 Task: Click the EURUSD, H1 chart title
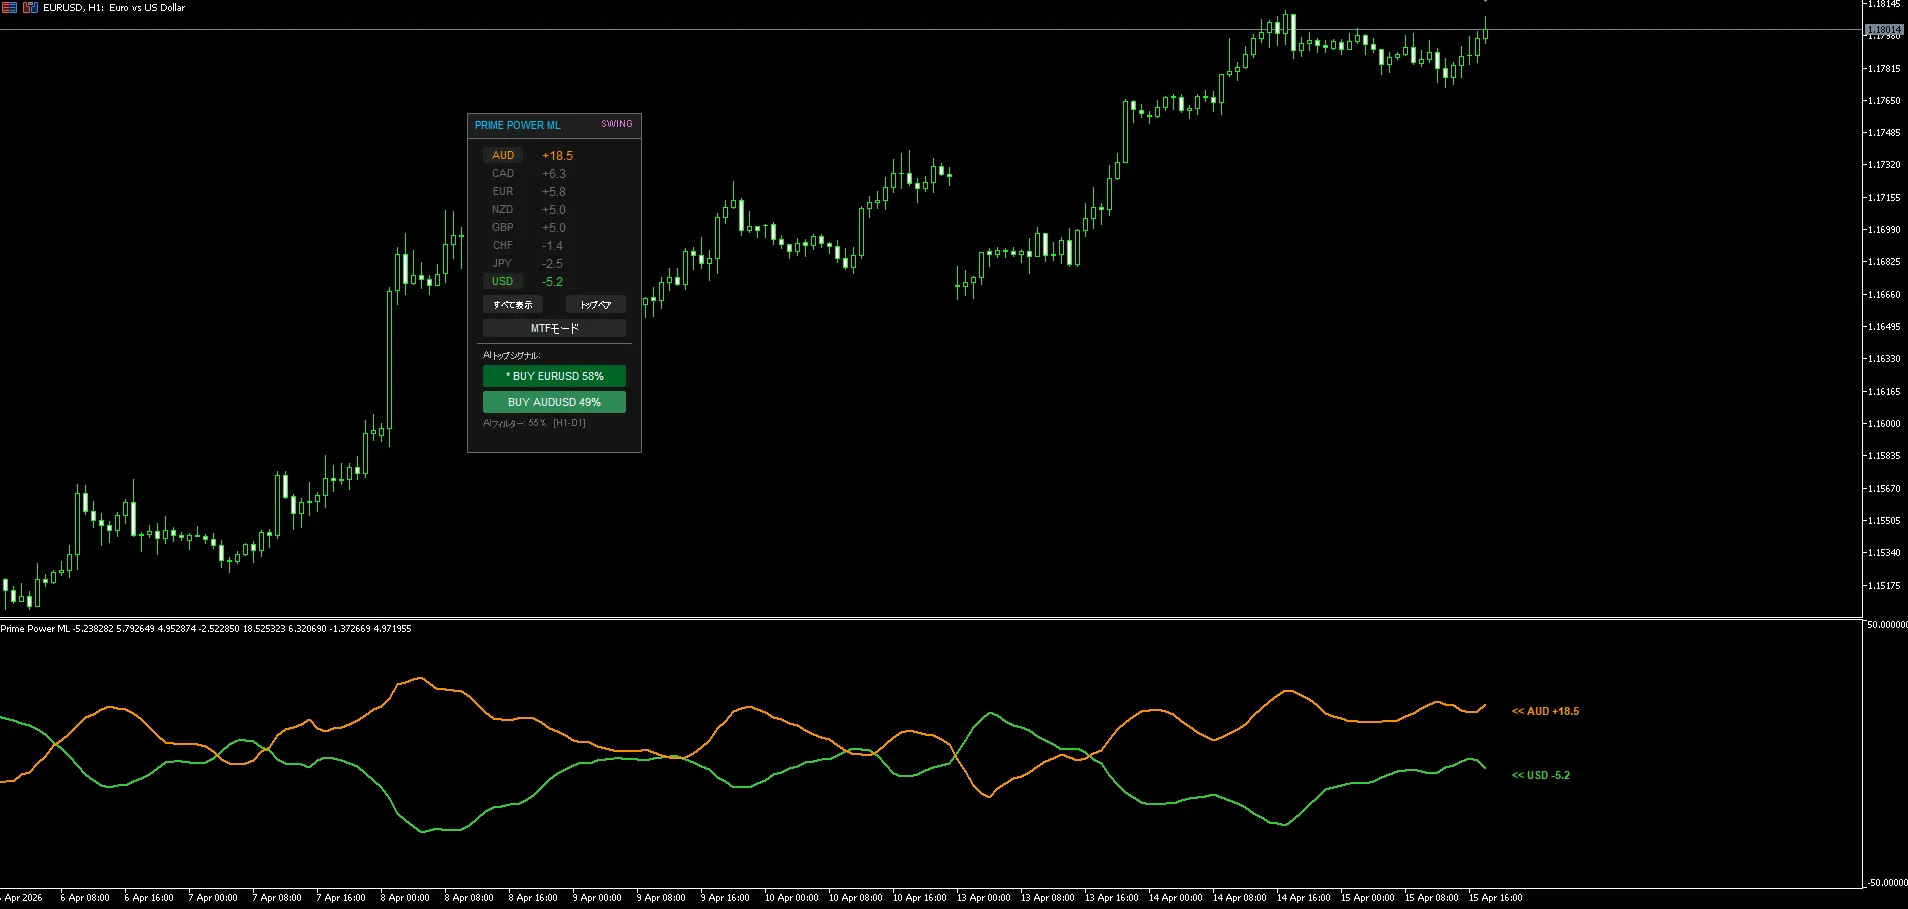114,8
